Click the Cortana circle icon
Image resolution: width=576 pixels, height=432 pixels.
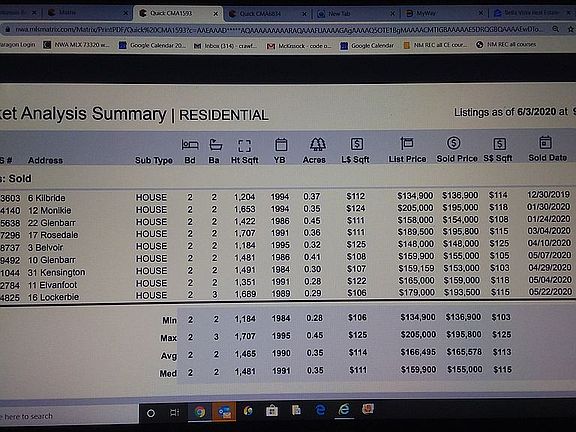151,414
